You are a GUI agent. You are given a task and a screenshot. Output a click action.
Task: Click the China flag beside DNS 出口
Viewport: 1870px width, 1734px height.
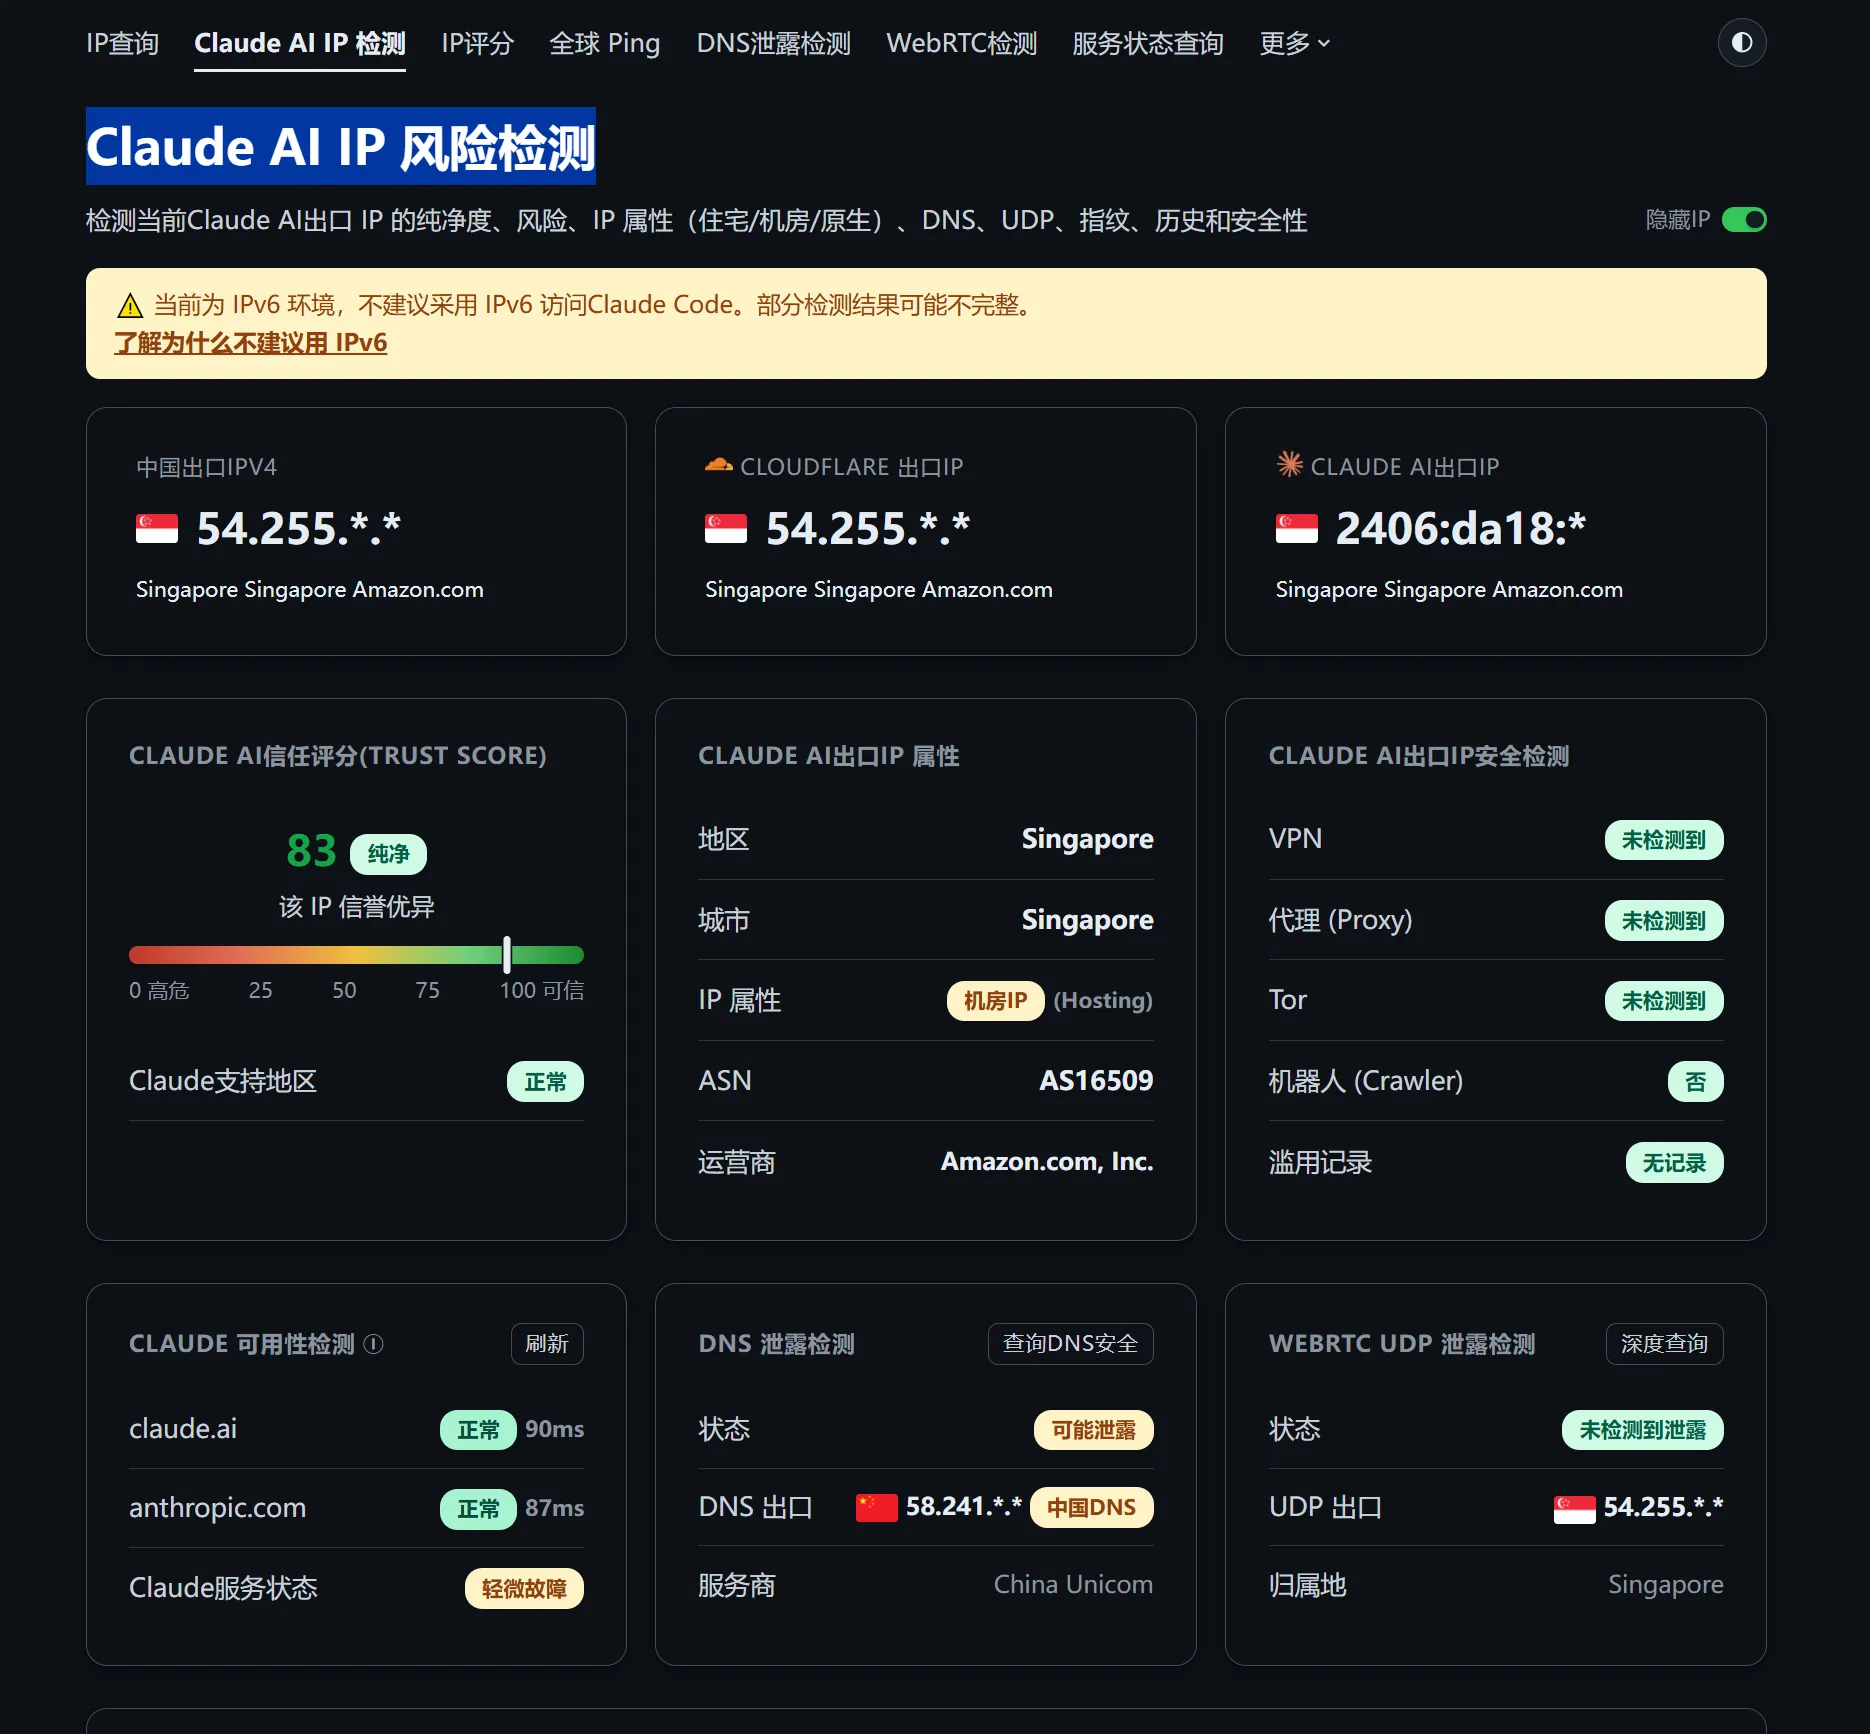coord(876,1508)
